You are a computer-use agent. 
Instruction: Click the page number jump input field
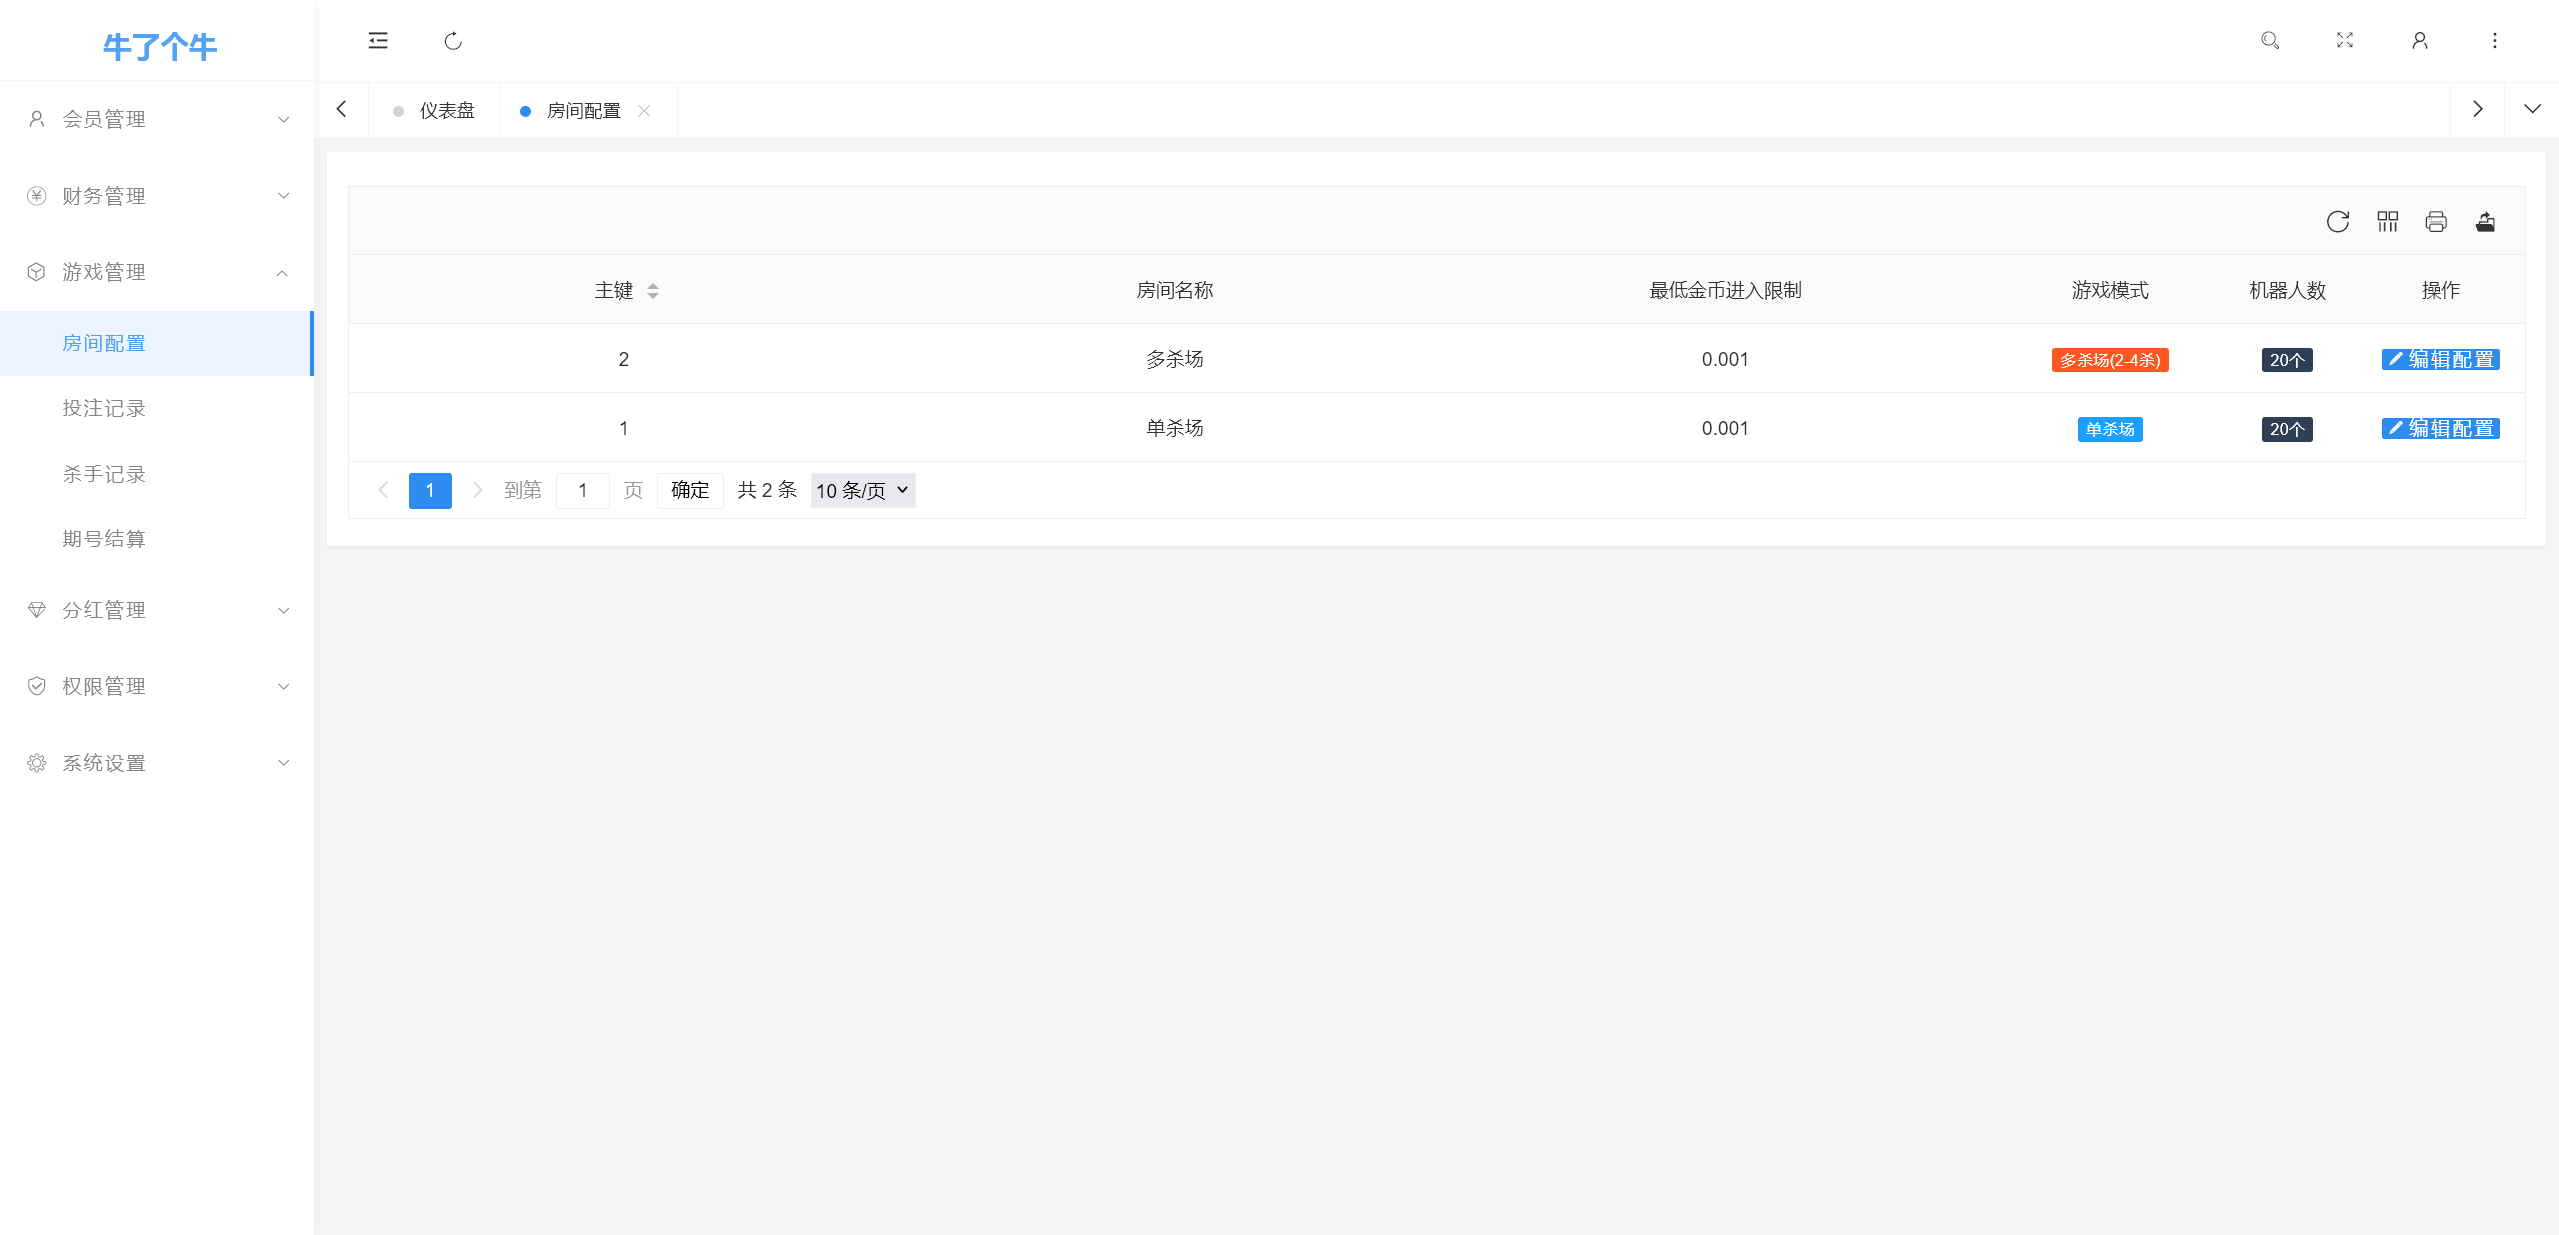pyautogui.click(x=582, y=490)
